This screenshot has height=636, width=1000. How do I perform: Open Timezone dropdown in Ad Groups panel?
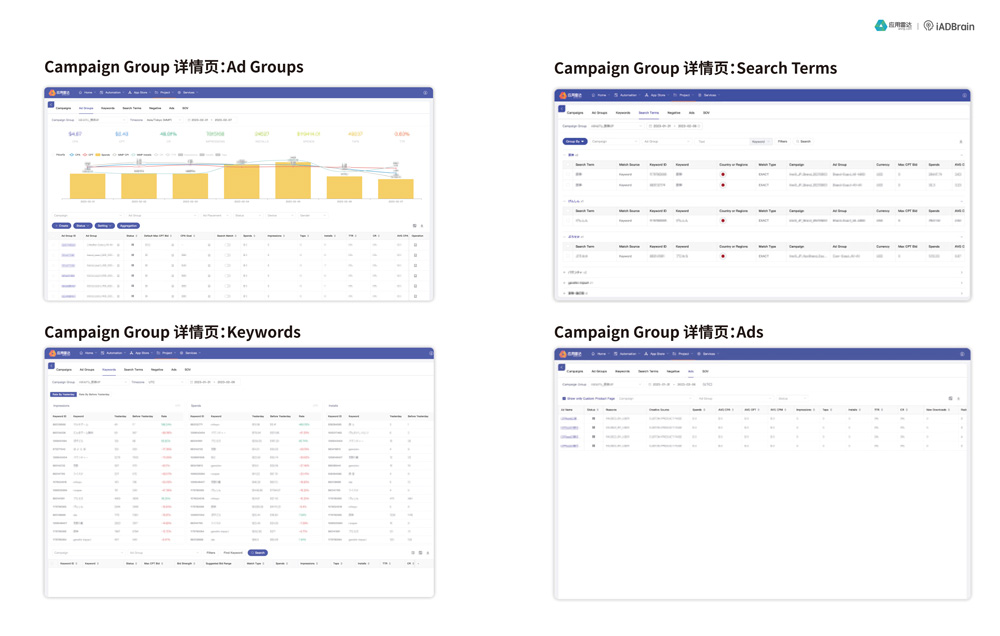coord(164,120)
